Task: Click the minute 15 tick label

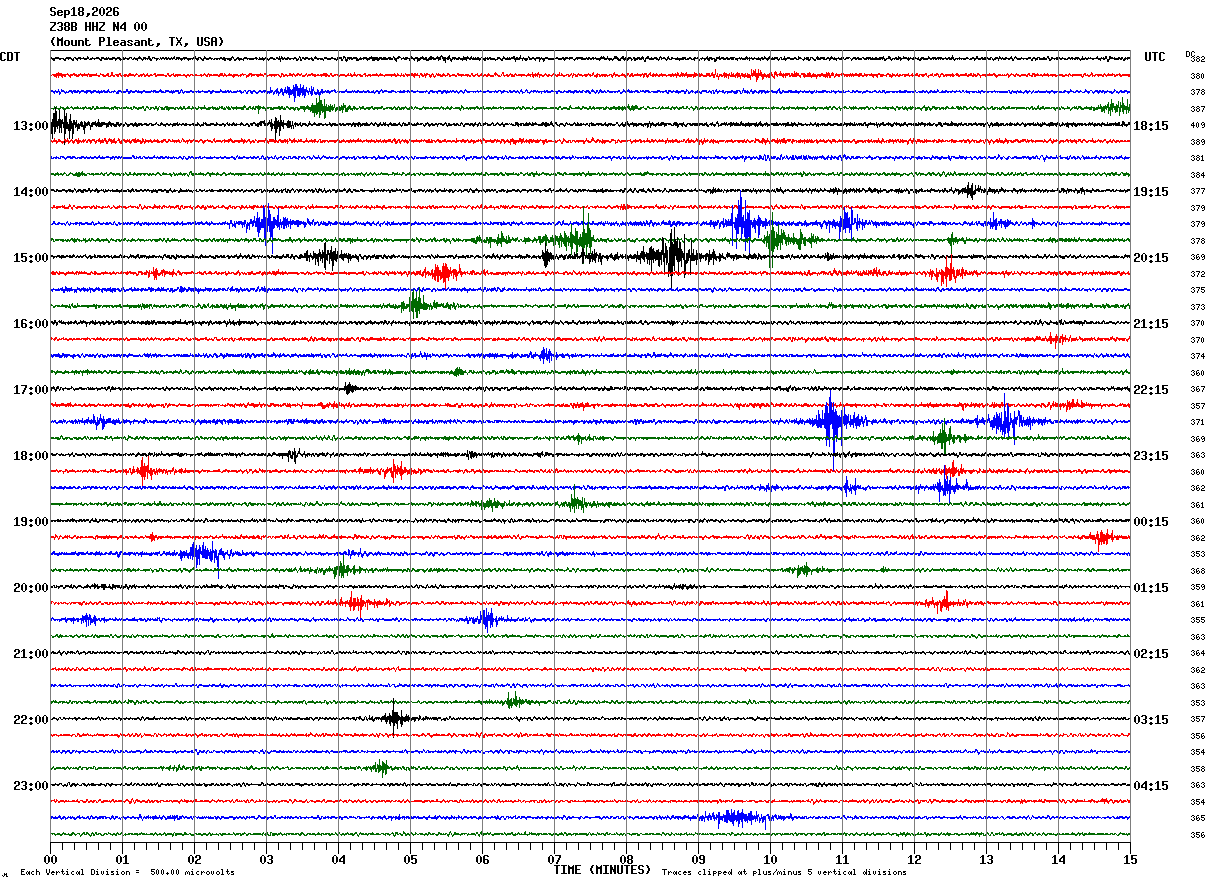Action: click(1130, 859)
